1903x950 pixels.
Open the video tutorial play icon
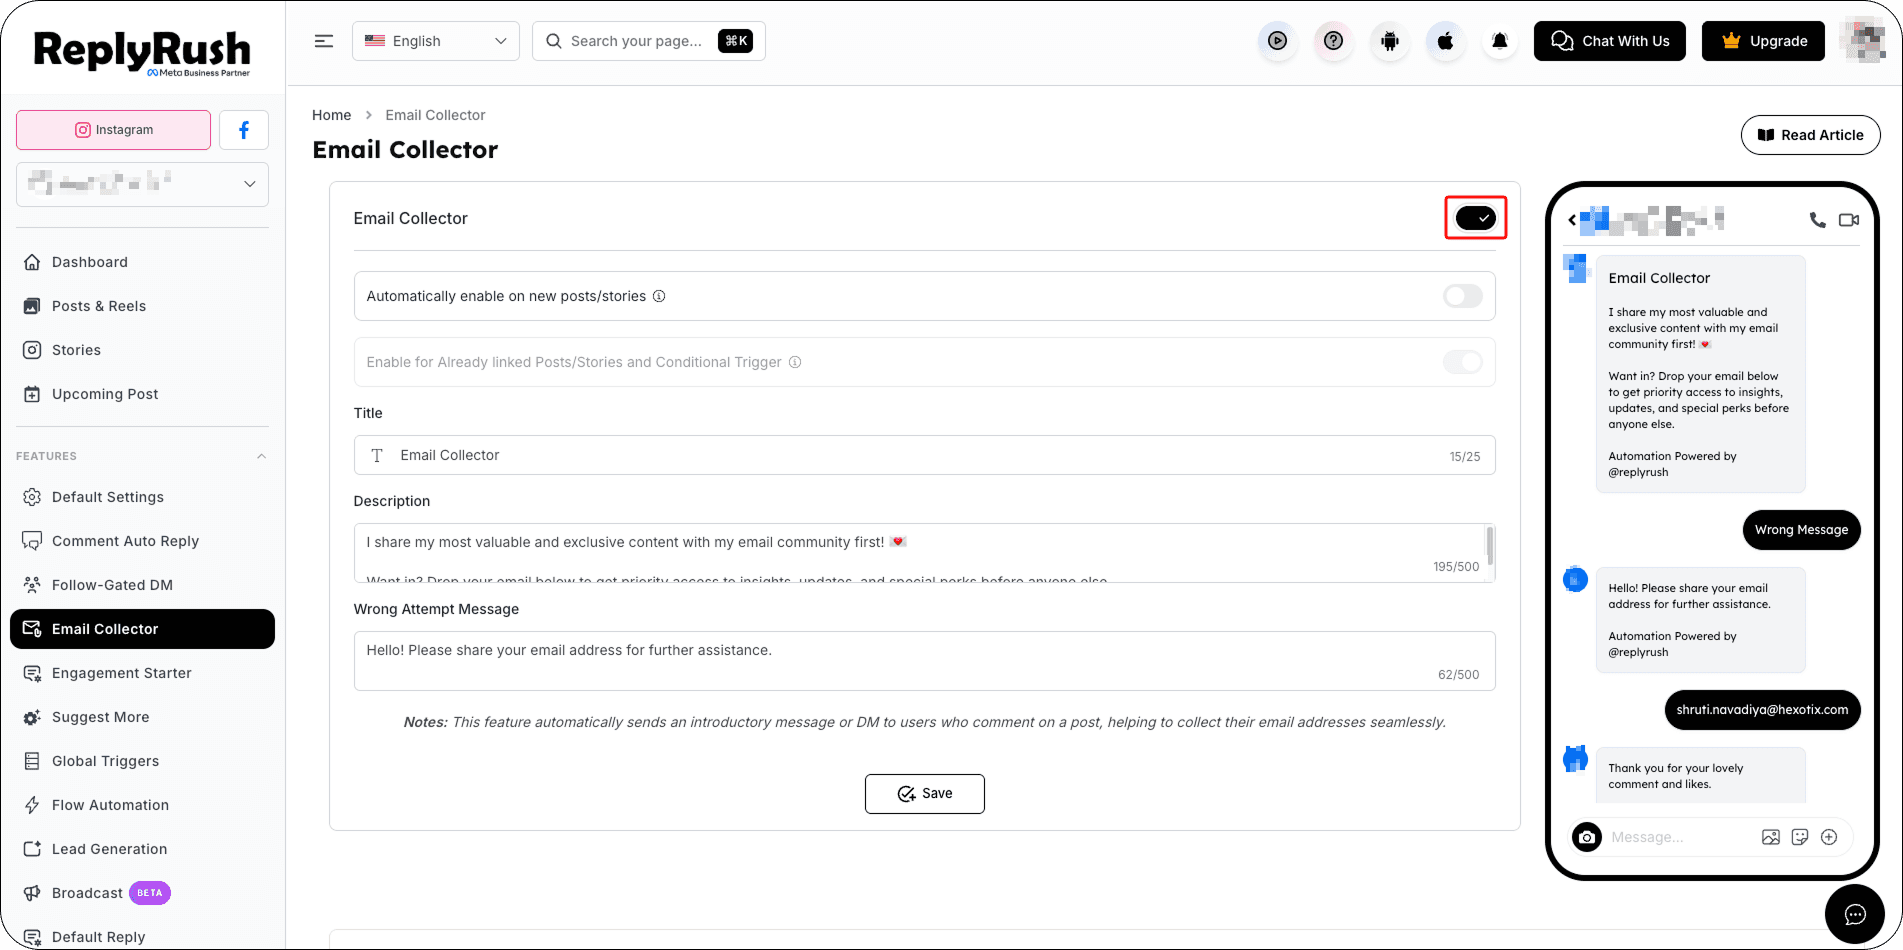click(1277, 41)
